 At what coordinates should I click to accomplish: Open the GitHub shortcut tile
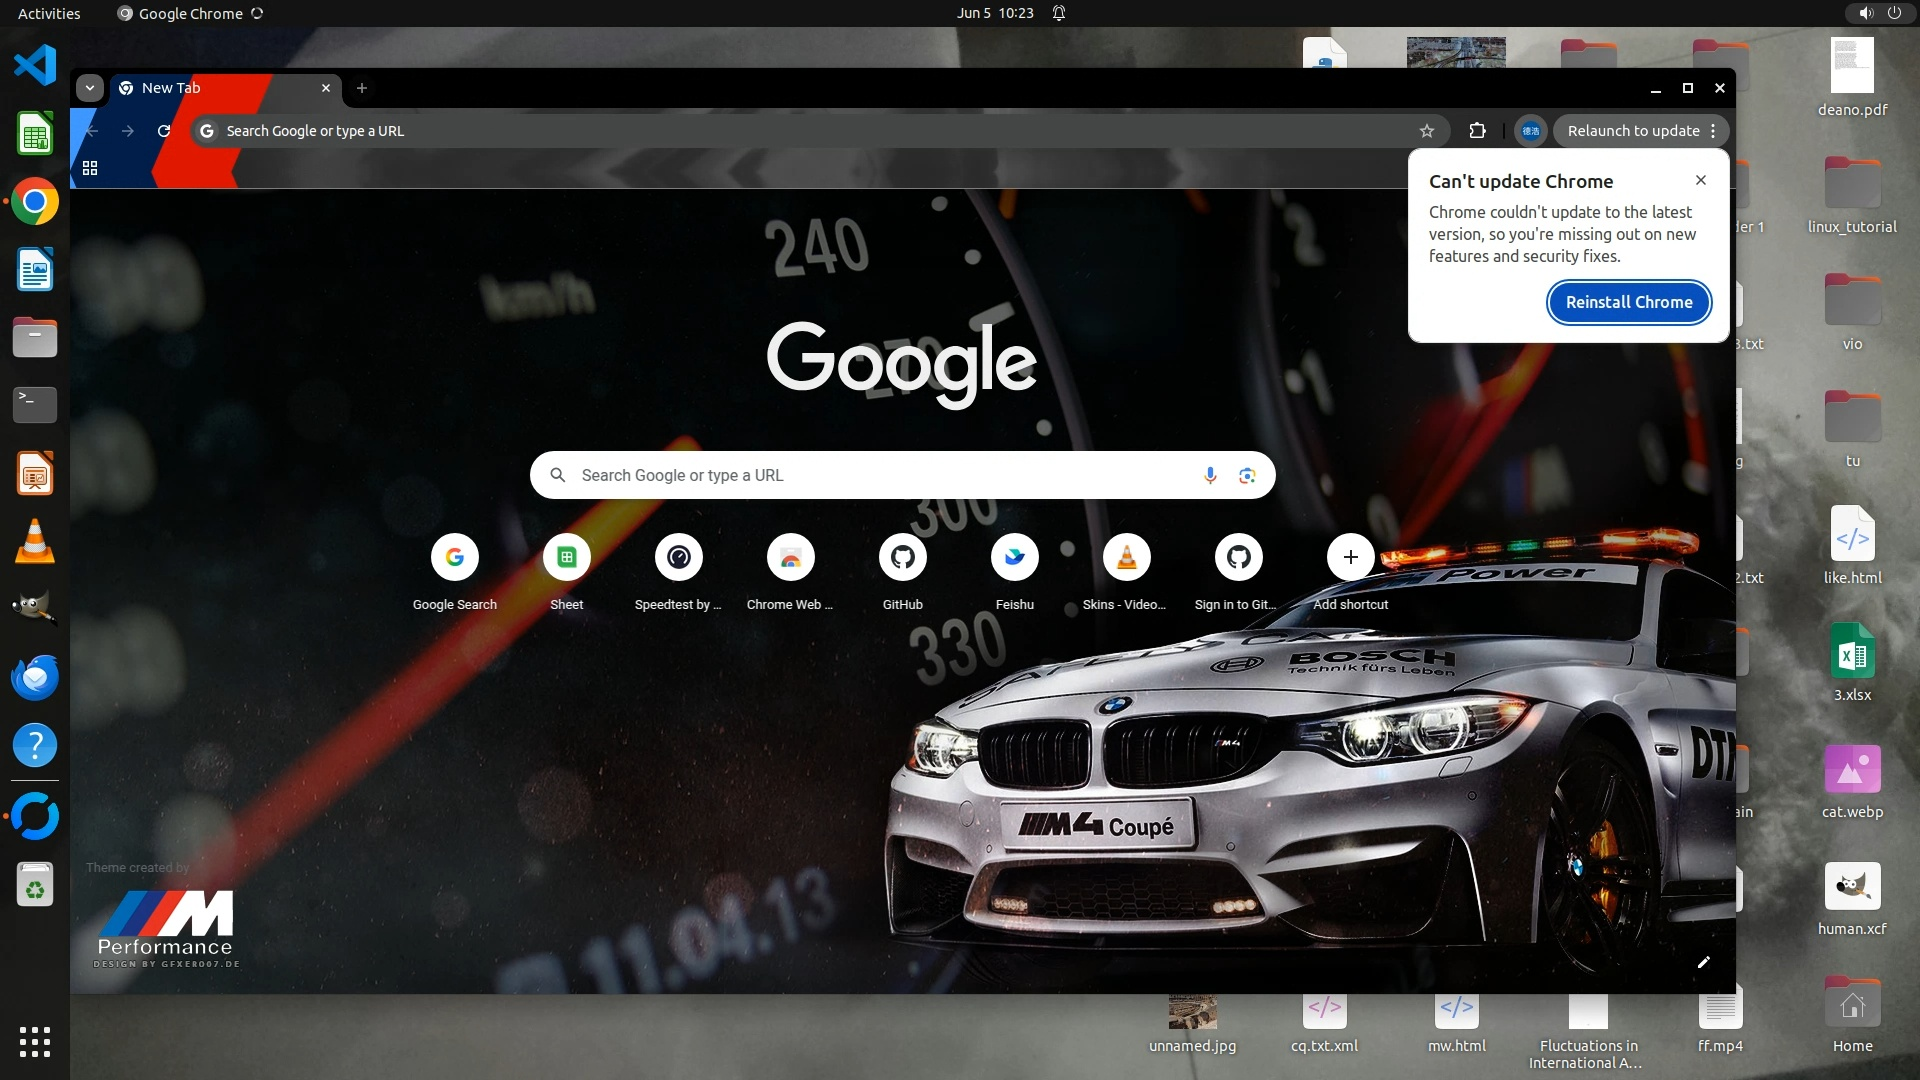click(902, 558)
